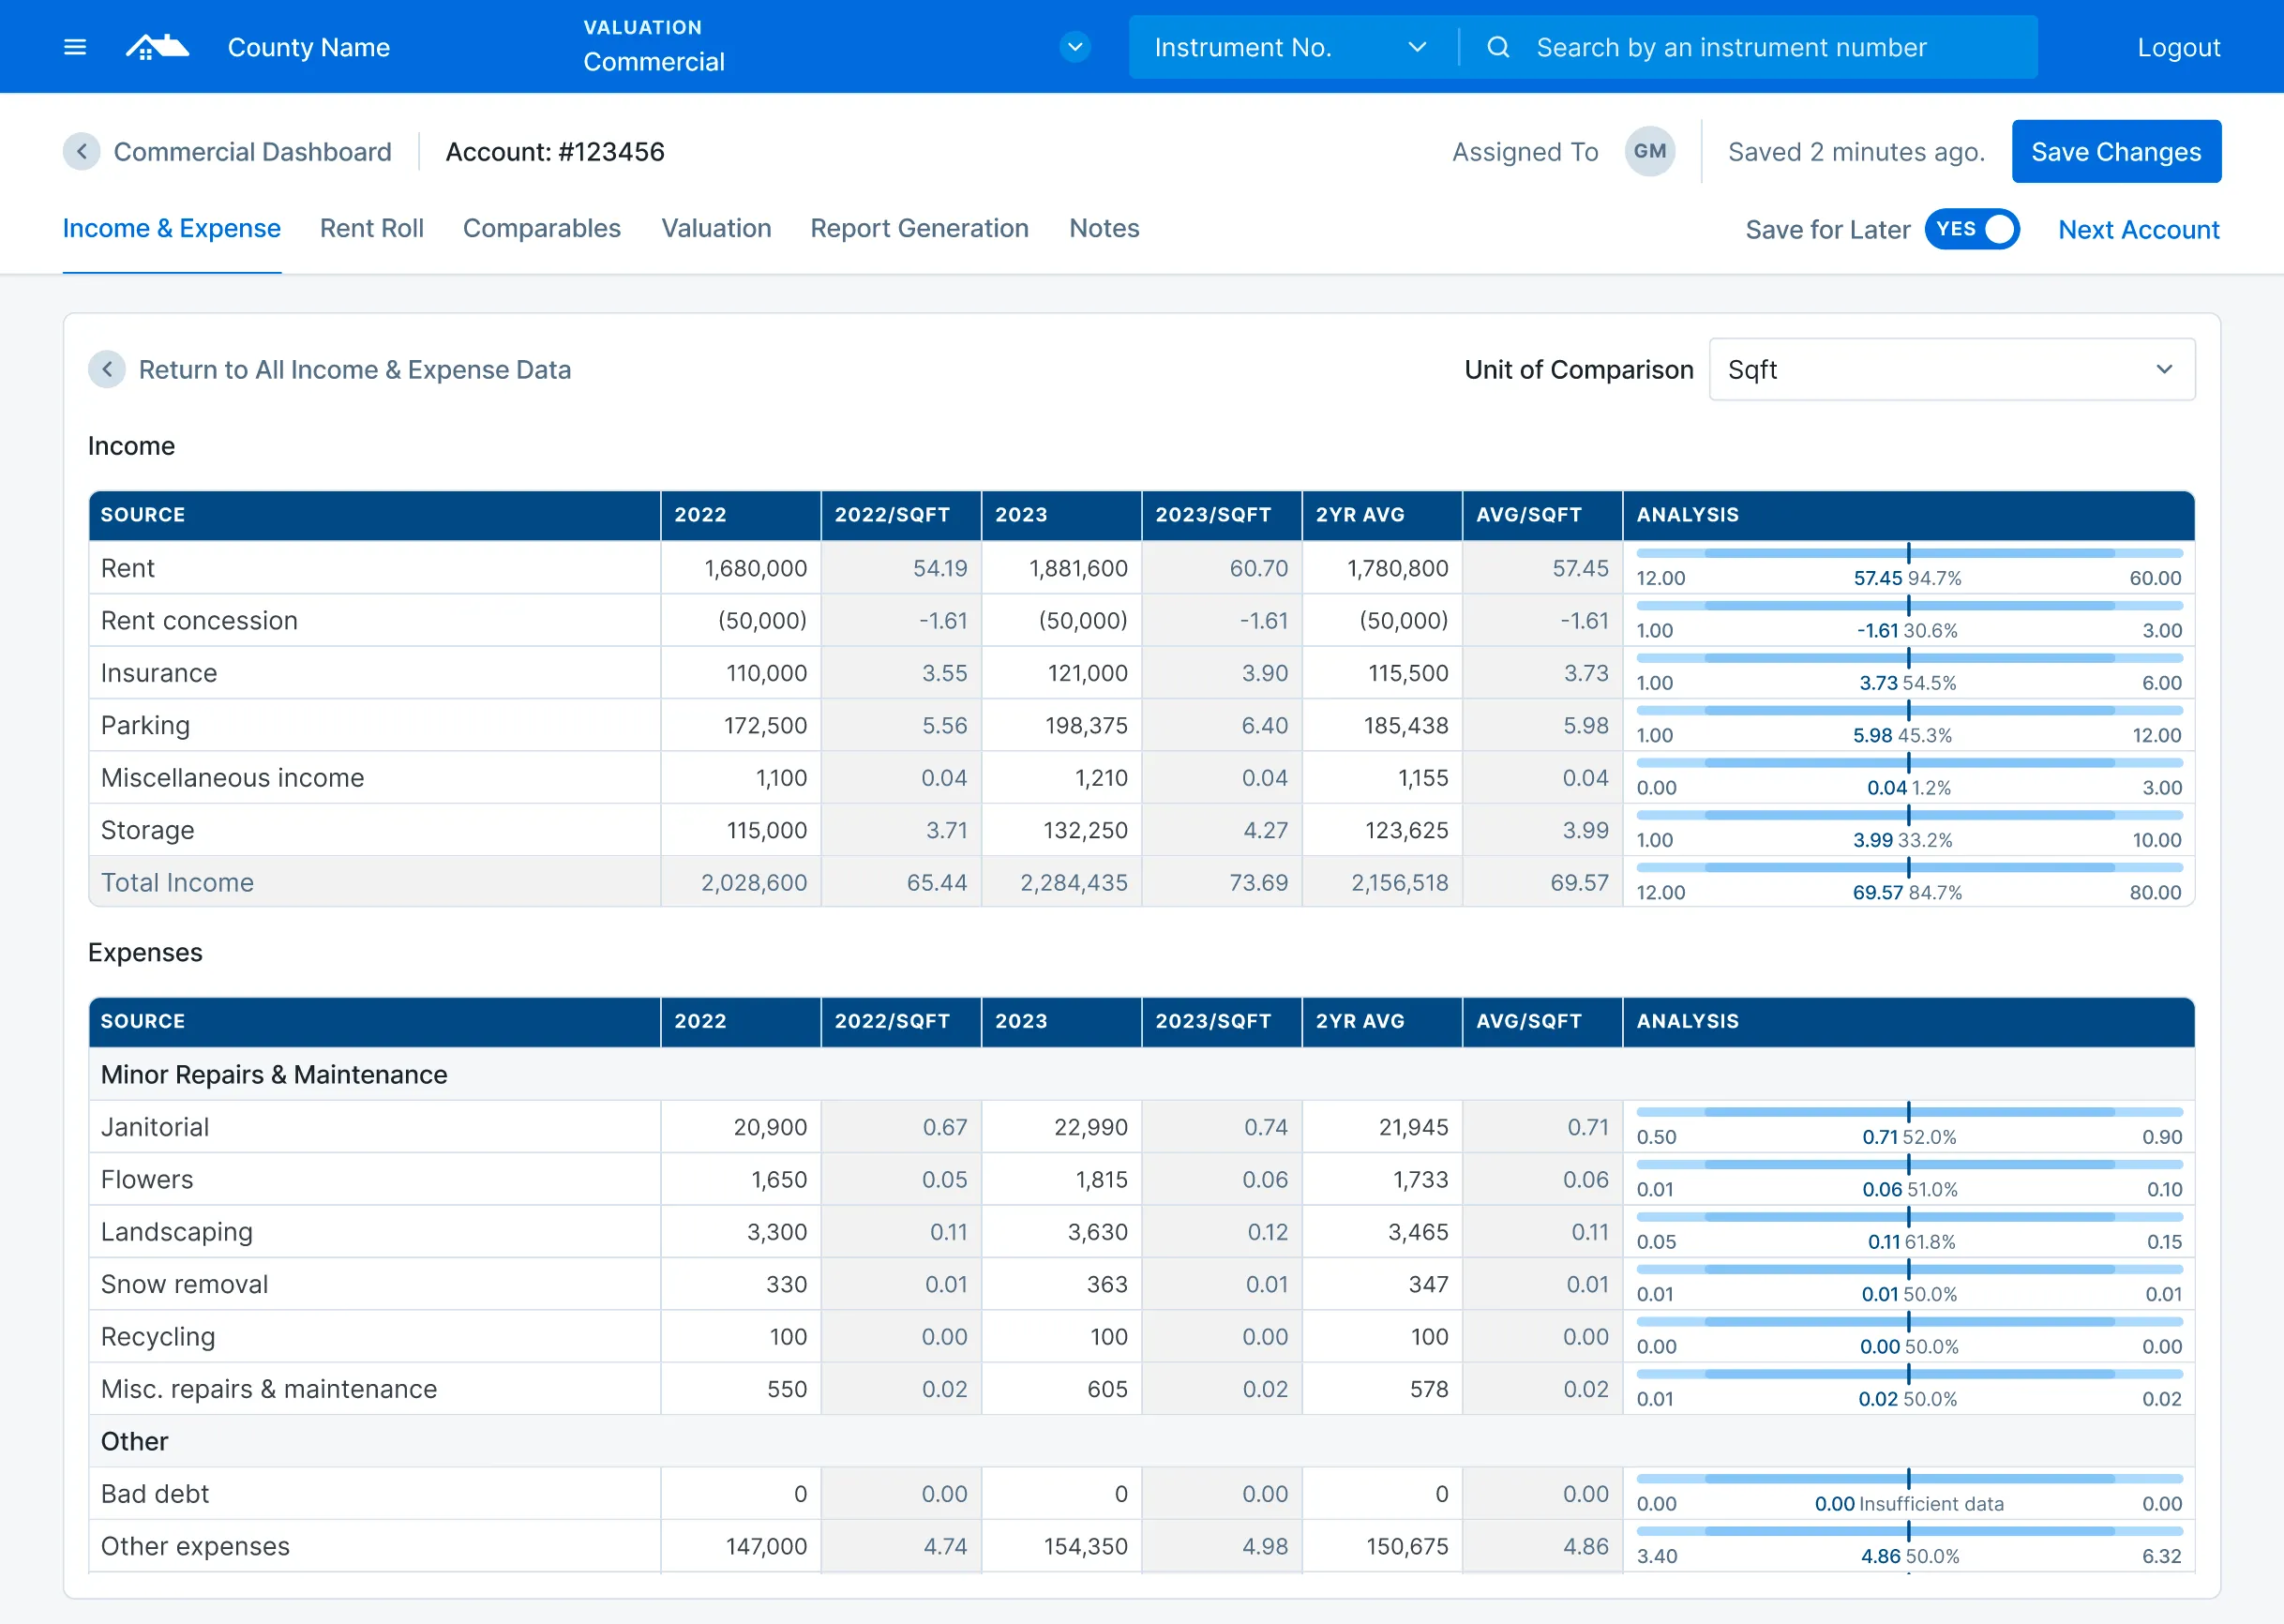Open the Report Generation tab
2284x1624 pixels.
tap(920, 228)
